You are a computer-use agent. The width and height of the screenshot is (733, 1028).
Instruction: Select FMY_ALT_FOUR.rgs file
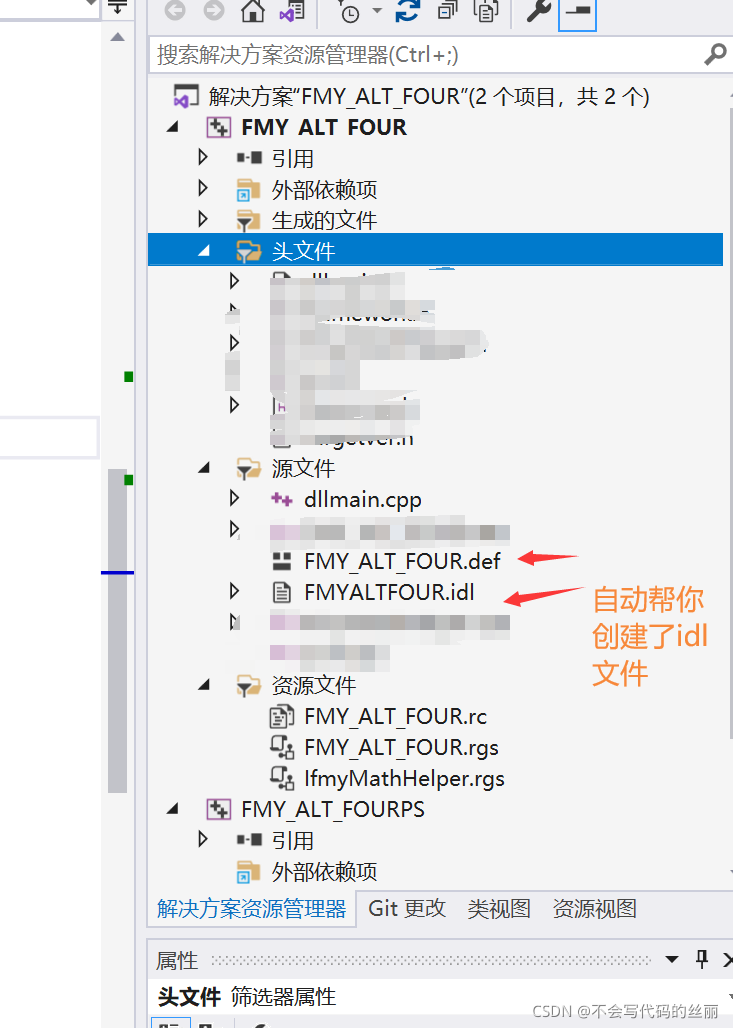[x=401, y=747]
